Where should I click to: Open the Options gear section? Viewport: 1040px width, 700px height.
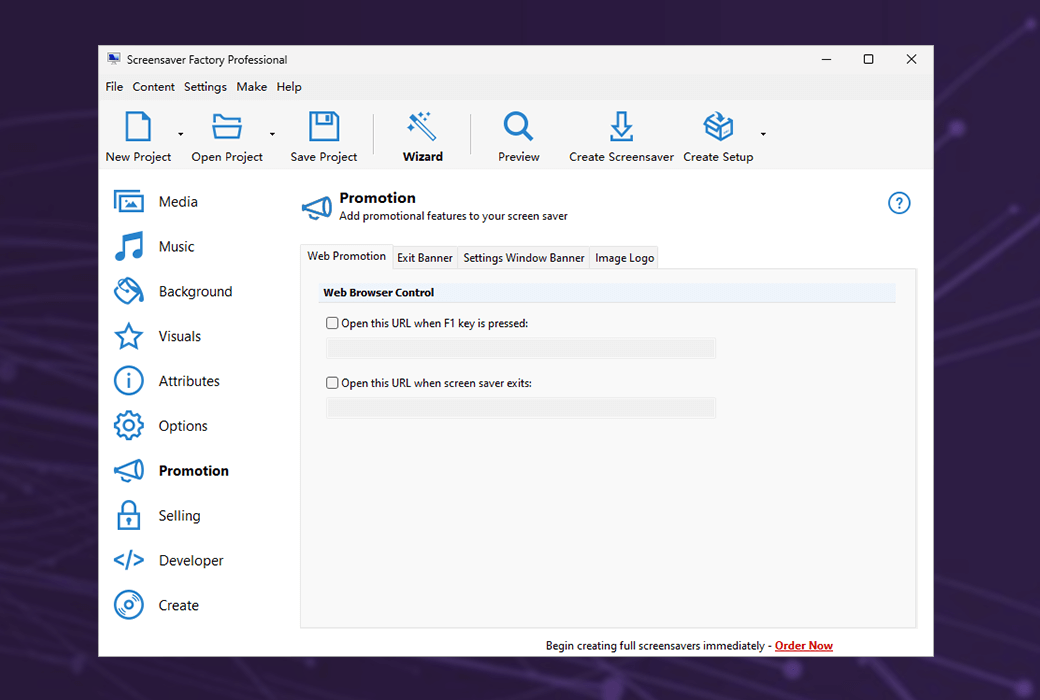tap(161, 426)
